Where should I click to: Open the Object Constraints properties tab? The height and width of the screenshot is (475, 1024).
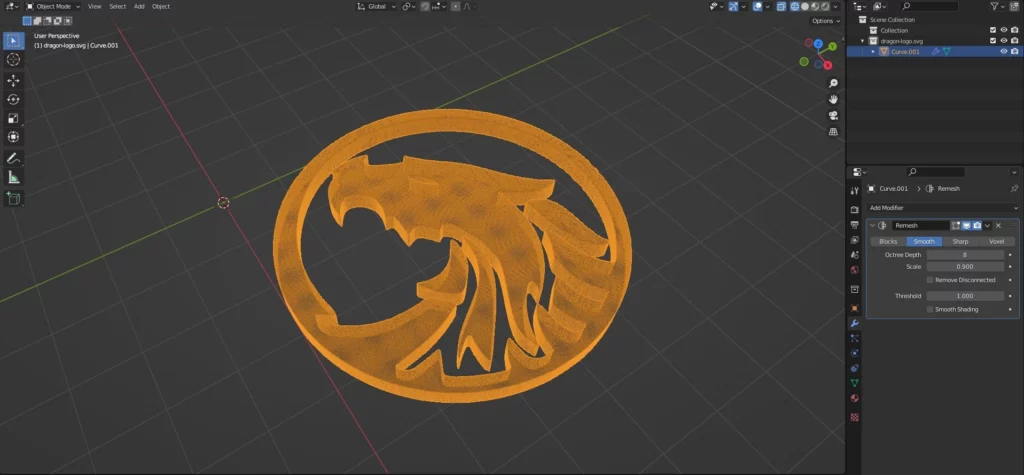[854, 368]
